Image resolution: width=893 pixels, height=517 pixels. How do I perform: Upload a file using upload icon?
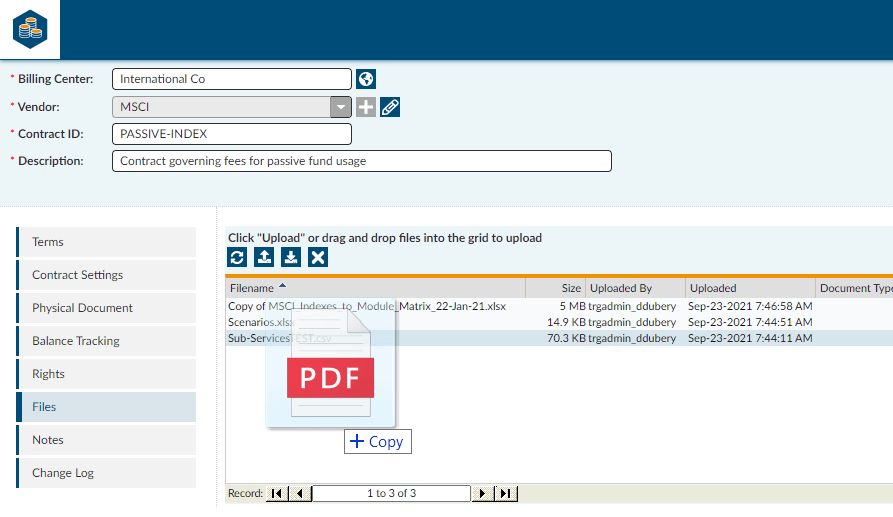click(x=264, y=257)
